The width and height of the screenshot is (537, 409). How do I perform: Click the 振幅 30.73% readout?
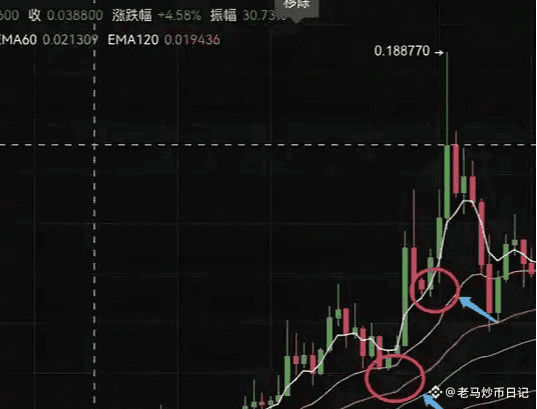coord(248,15)
